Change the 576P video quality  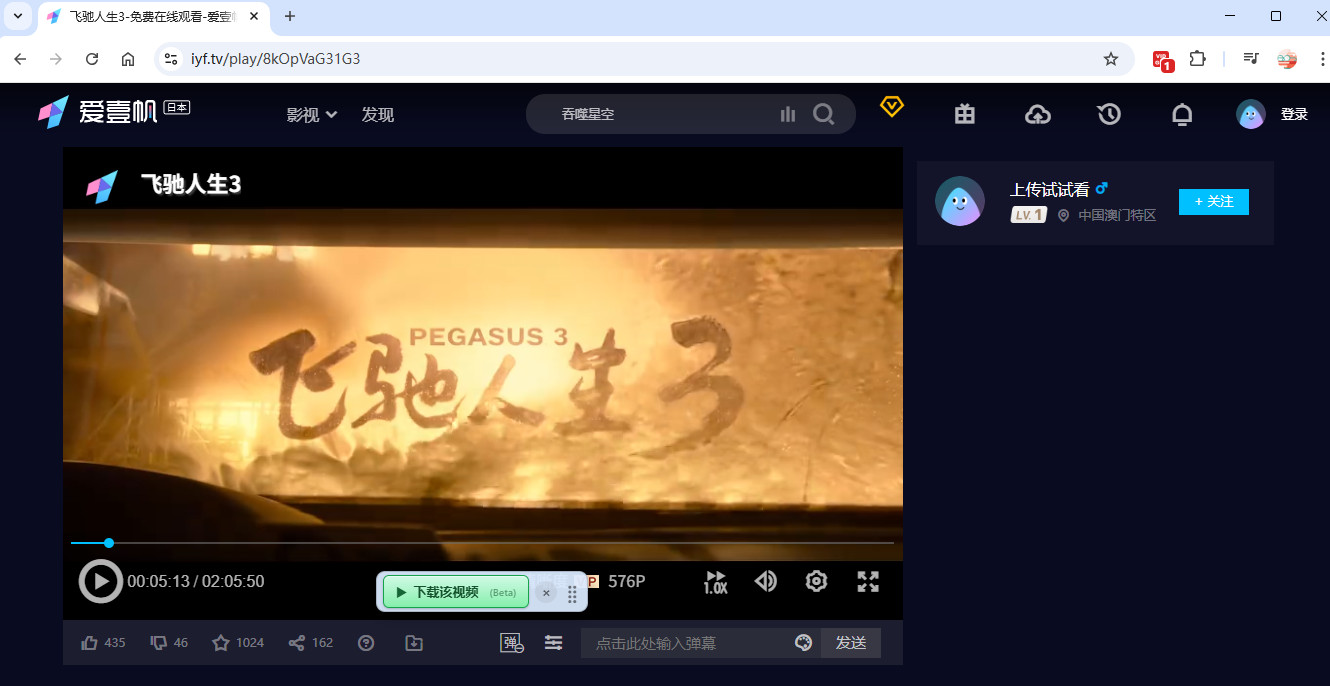tap(626, 581)
